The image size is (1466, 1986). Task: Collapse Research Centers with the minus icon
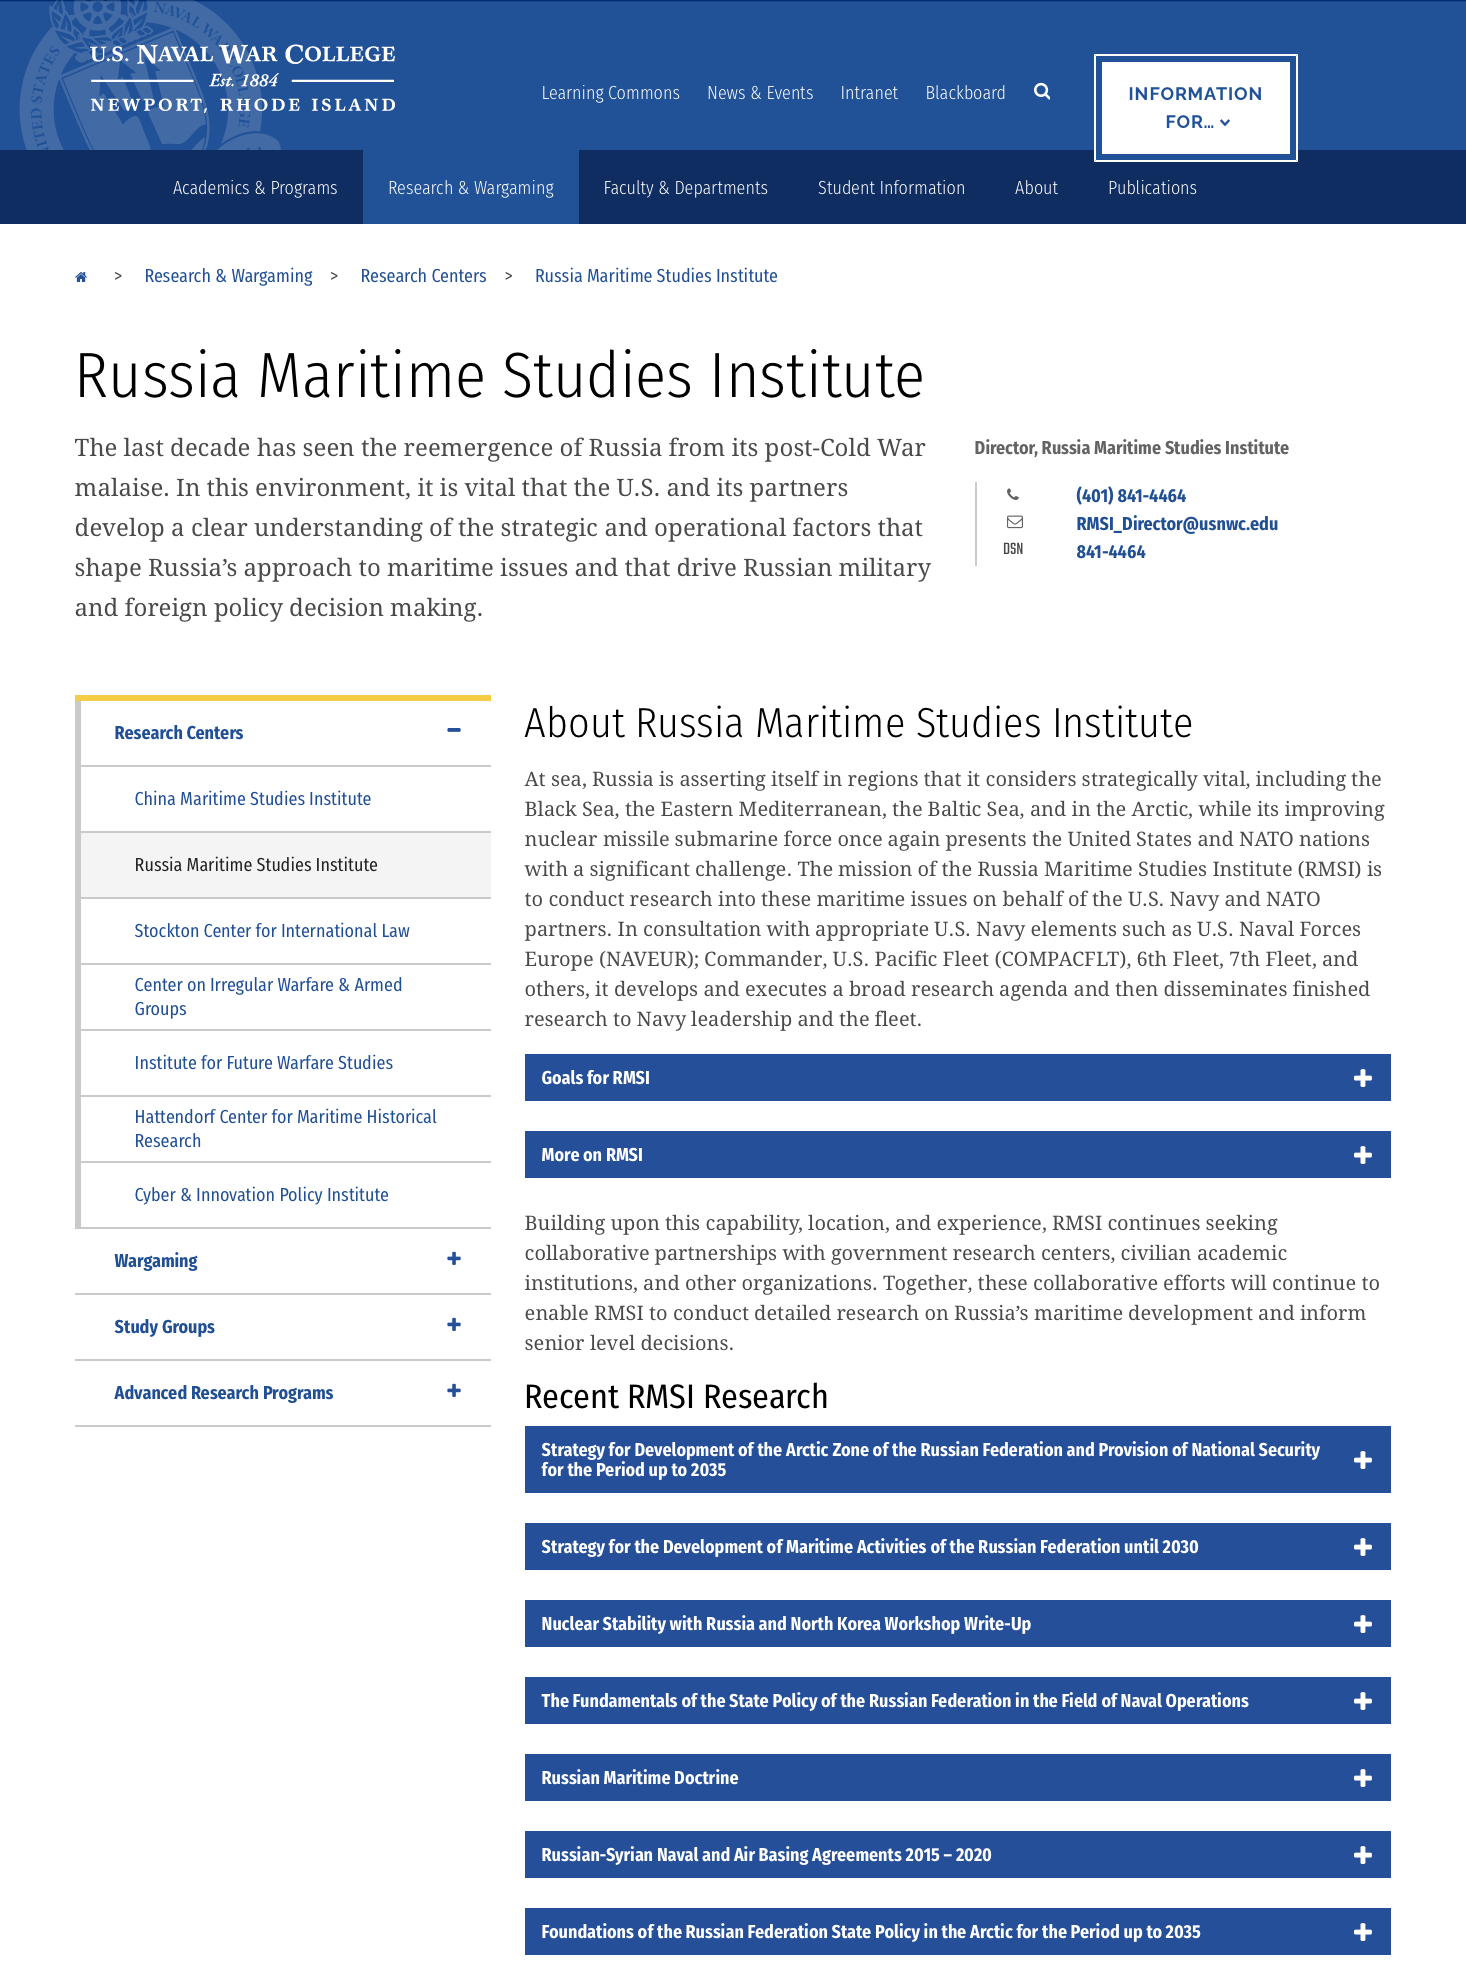(454, 731)
